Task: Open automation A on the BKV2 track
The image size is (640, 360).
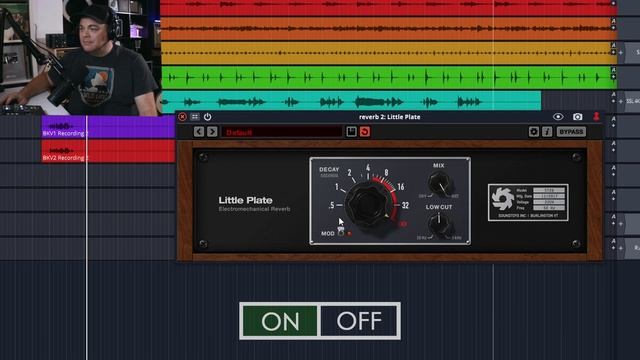Action: coord(613,143)
